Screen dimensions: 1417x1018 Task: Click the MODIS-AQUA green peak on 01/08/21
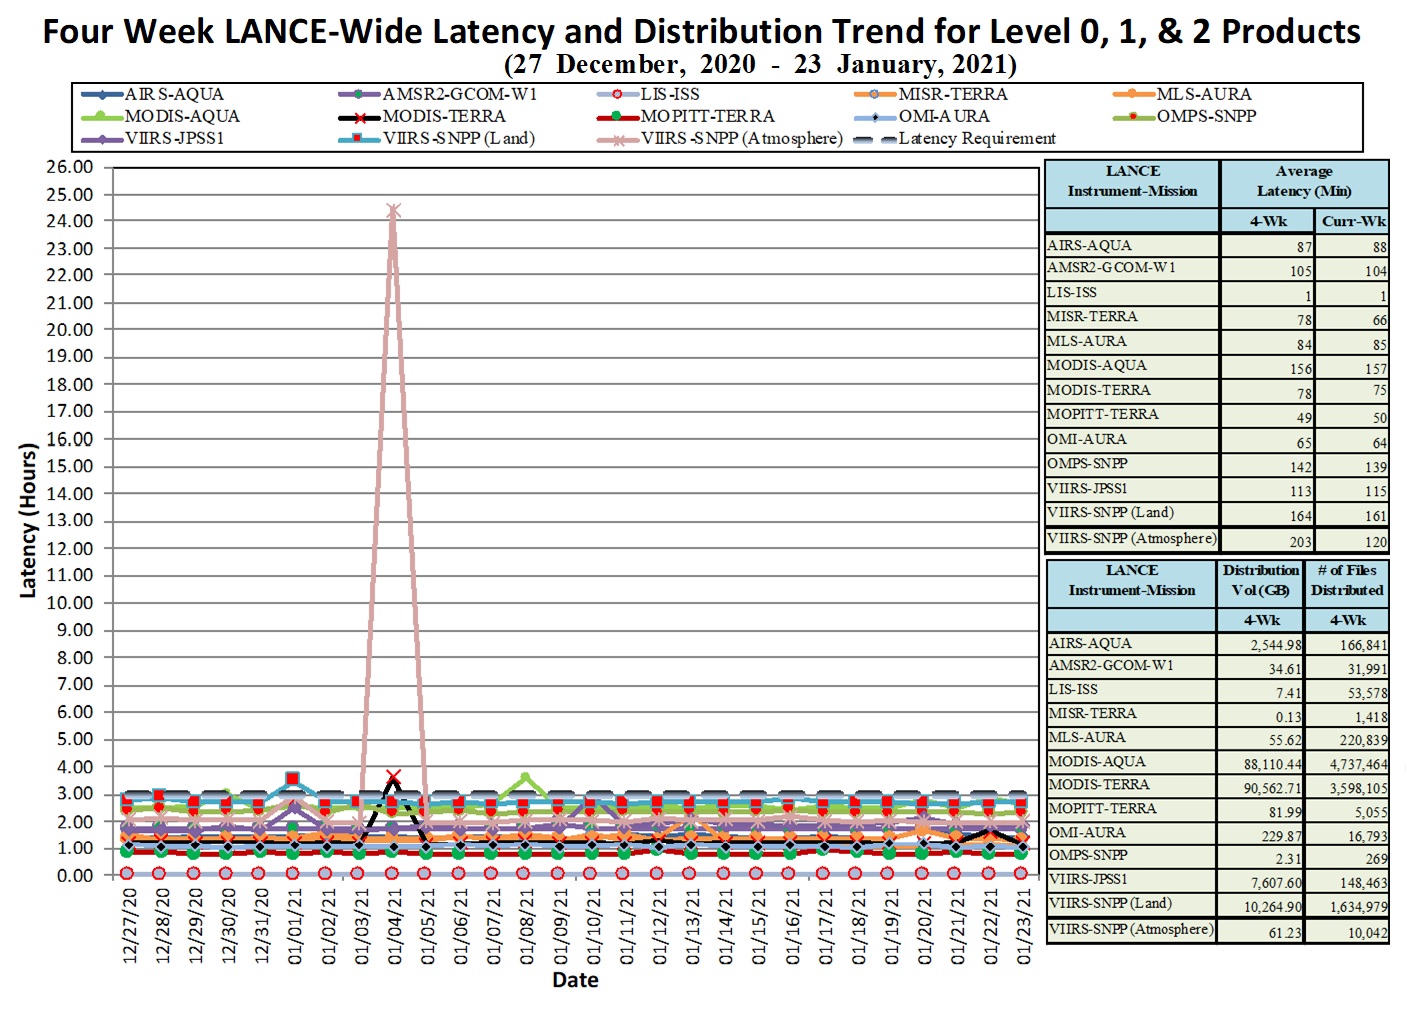click(x=525, y=777)
